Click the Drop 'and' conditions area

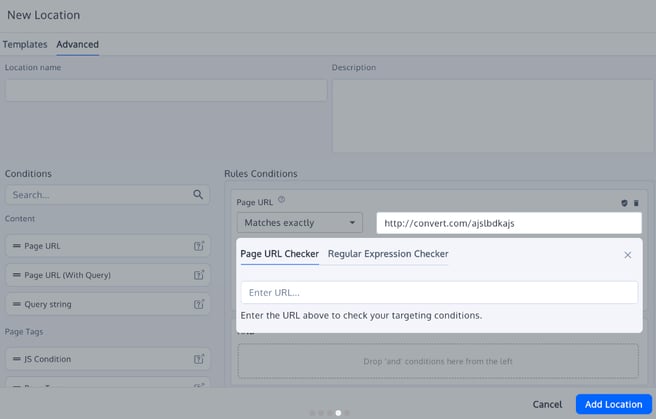pos(438,361)
